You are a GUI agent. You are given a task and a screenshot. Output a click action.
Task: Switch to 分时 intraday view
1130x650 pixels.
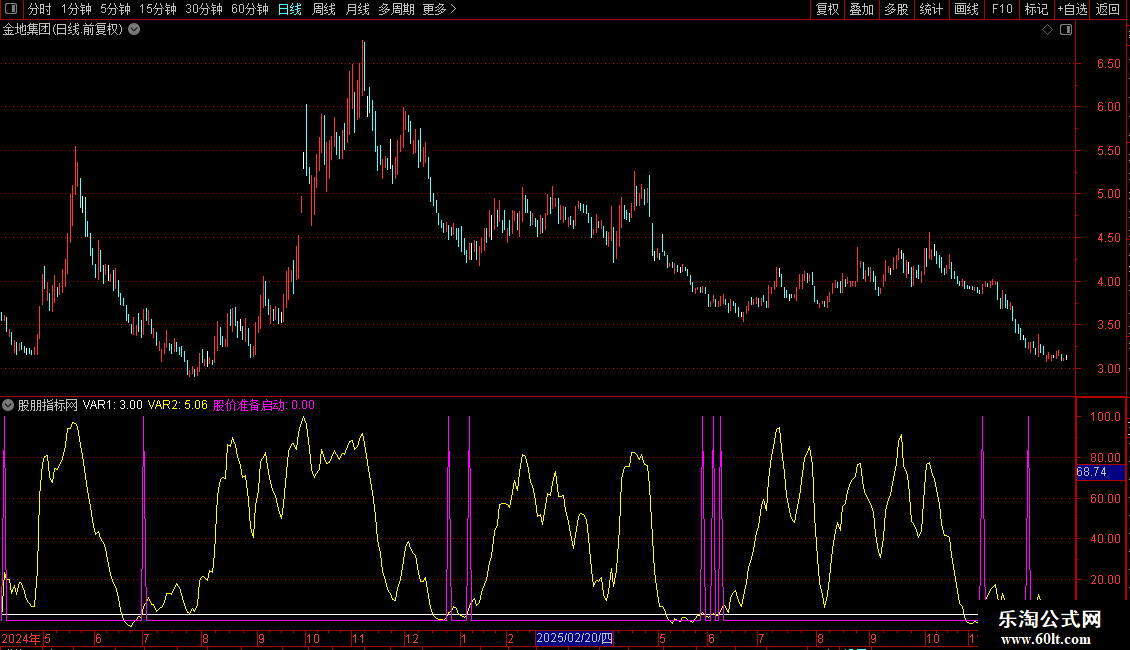coord(40,9)
